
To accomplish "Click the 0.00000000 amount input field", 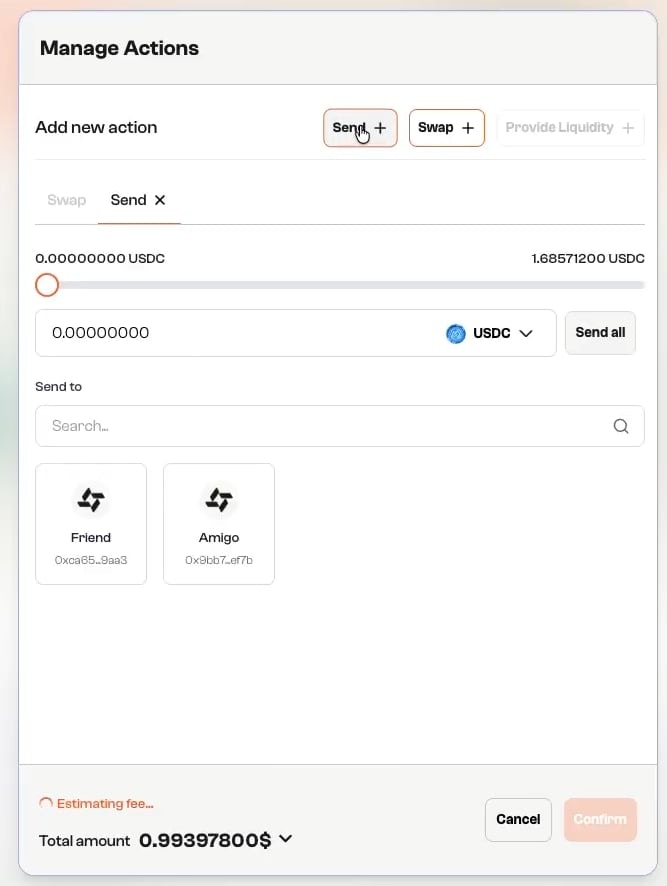I will (x=200, y=333).
